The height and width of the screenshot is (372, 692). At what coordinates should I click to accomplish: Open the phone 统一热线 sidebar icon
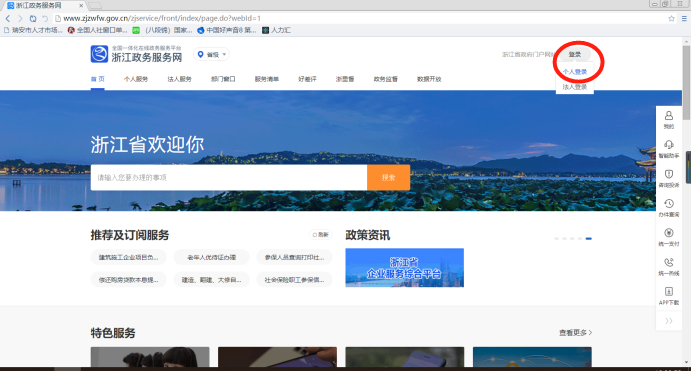[x=669, y=267]
